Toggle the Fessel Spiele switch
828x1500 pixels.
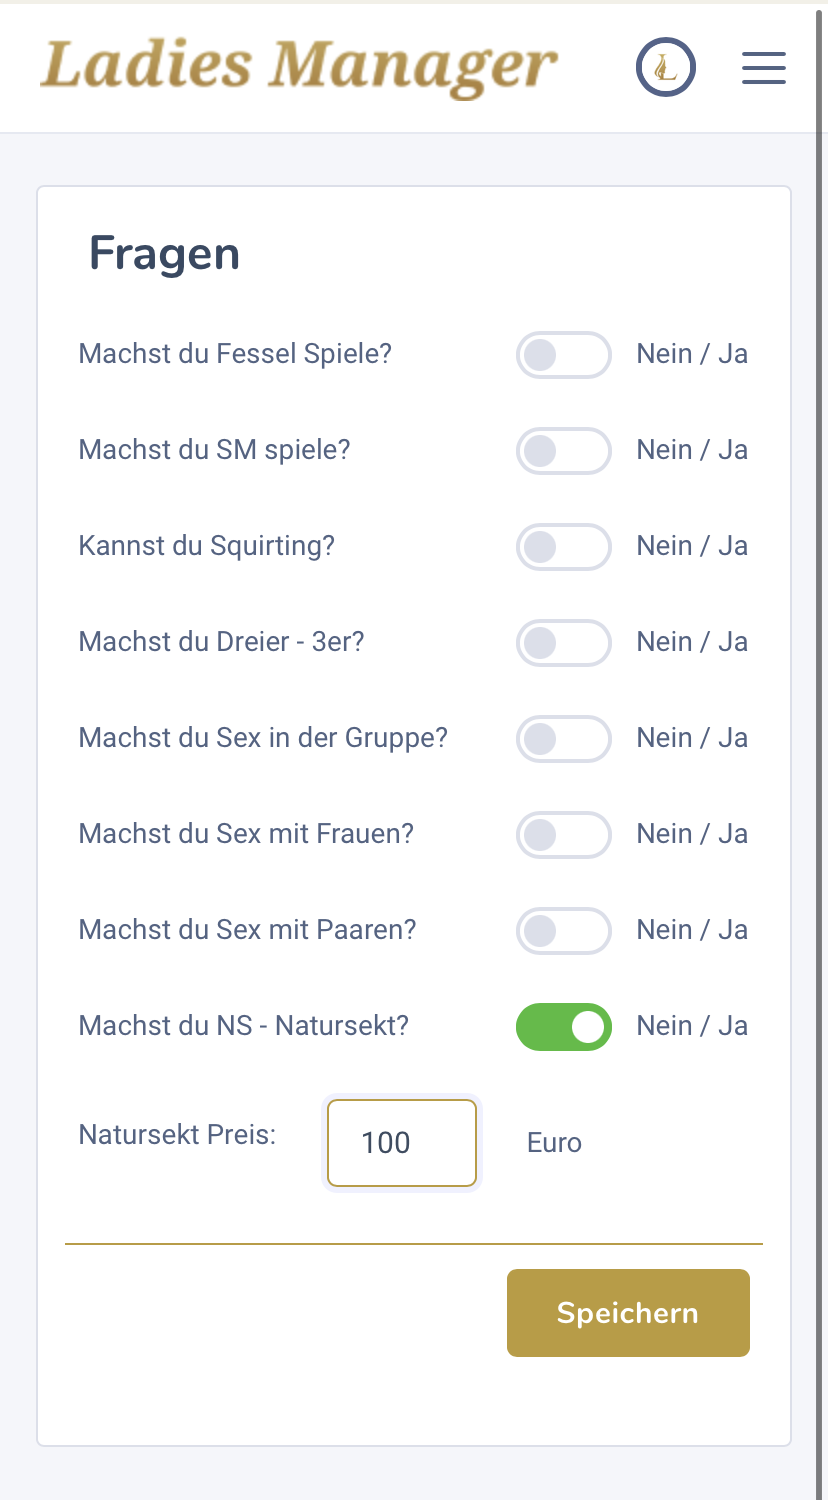tap(563, 355)
